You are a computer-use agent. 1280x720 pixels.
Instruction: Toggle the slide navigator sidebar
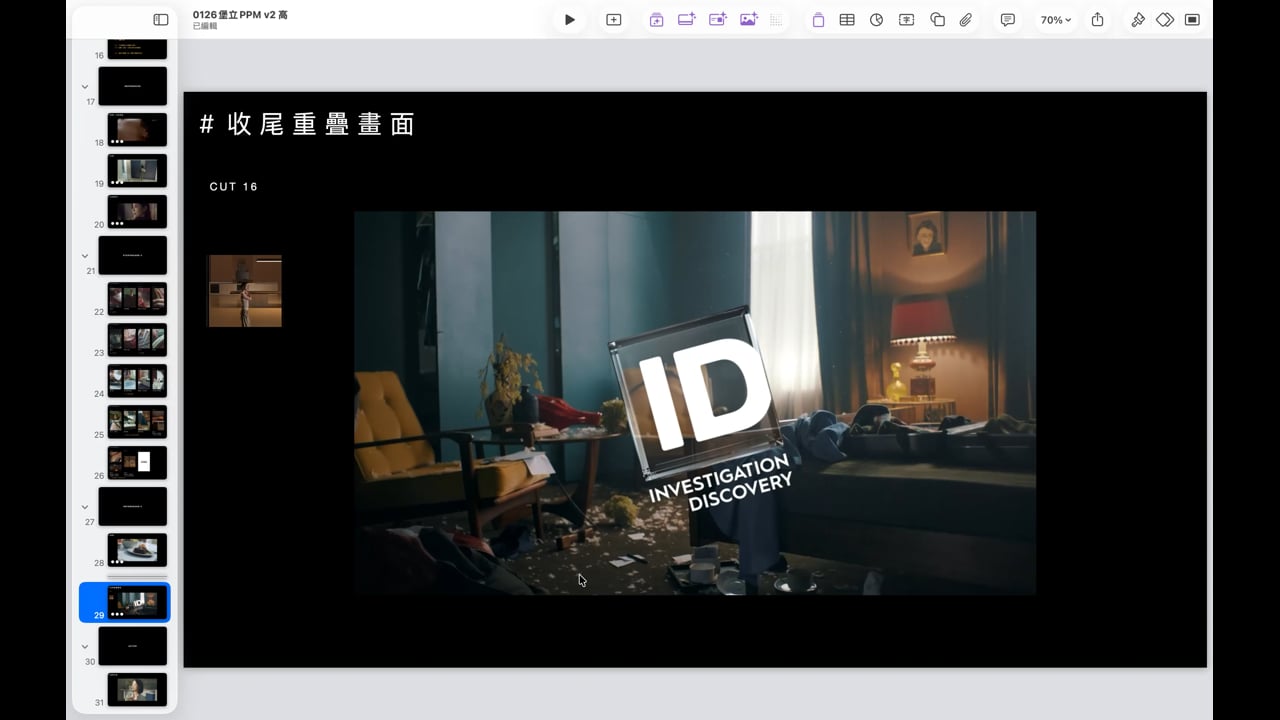pos(160,20)
